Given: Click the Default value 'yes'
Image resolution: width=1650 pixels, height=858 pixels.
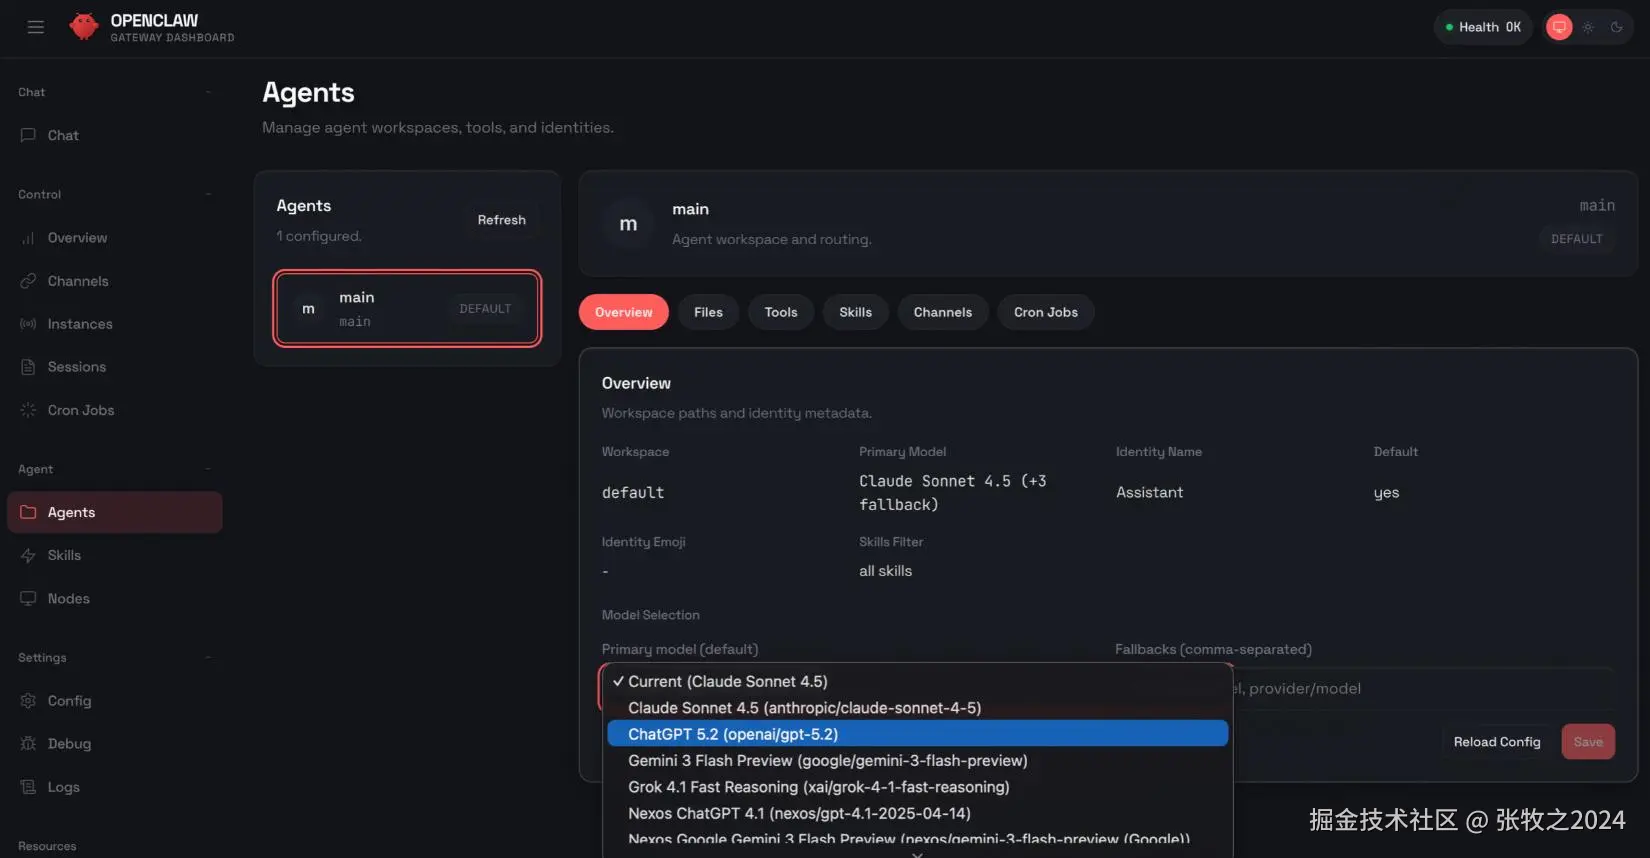Looking at the screenshot, I should click(x=1386, y=493).
